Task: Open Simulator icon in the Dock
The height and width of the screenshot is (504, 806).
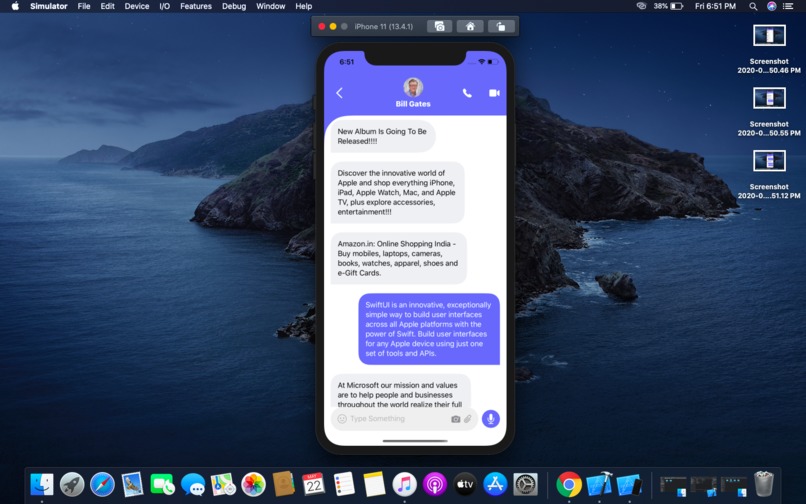Action: tap(629, 484)
